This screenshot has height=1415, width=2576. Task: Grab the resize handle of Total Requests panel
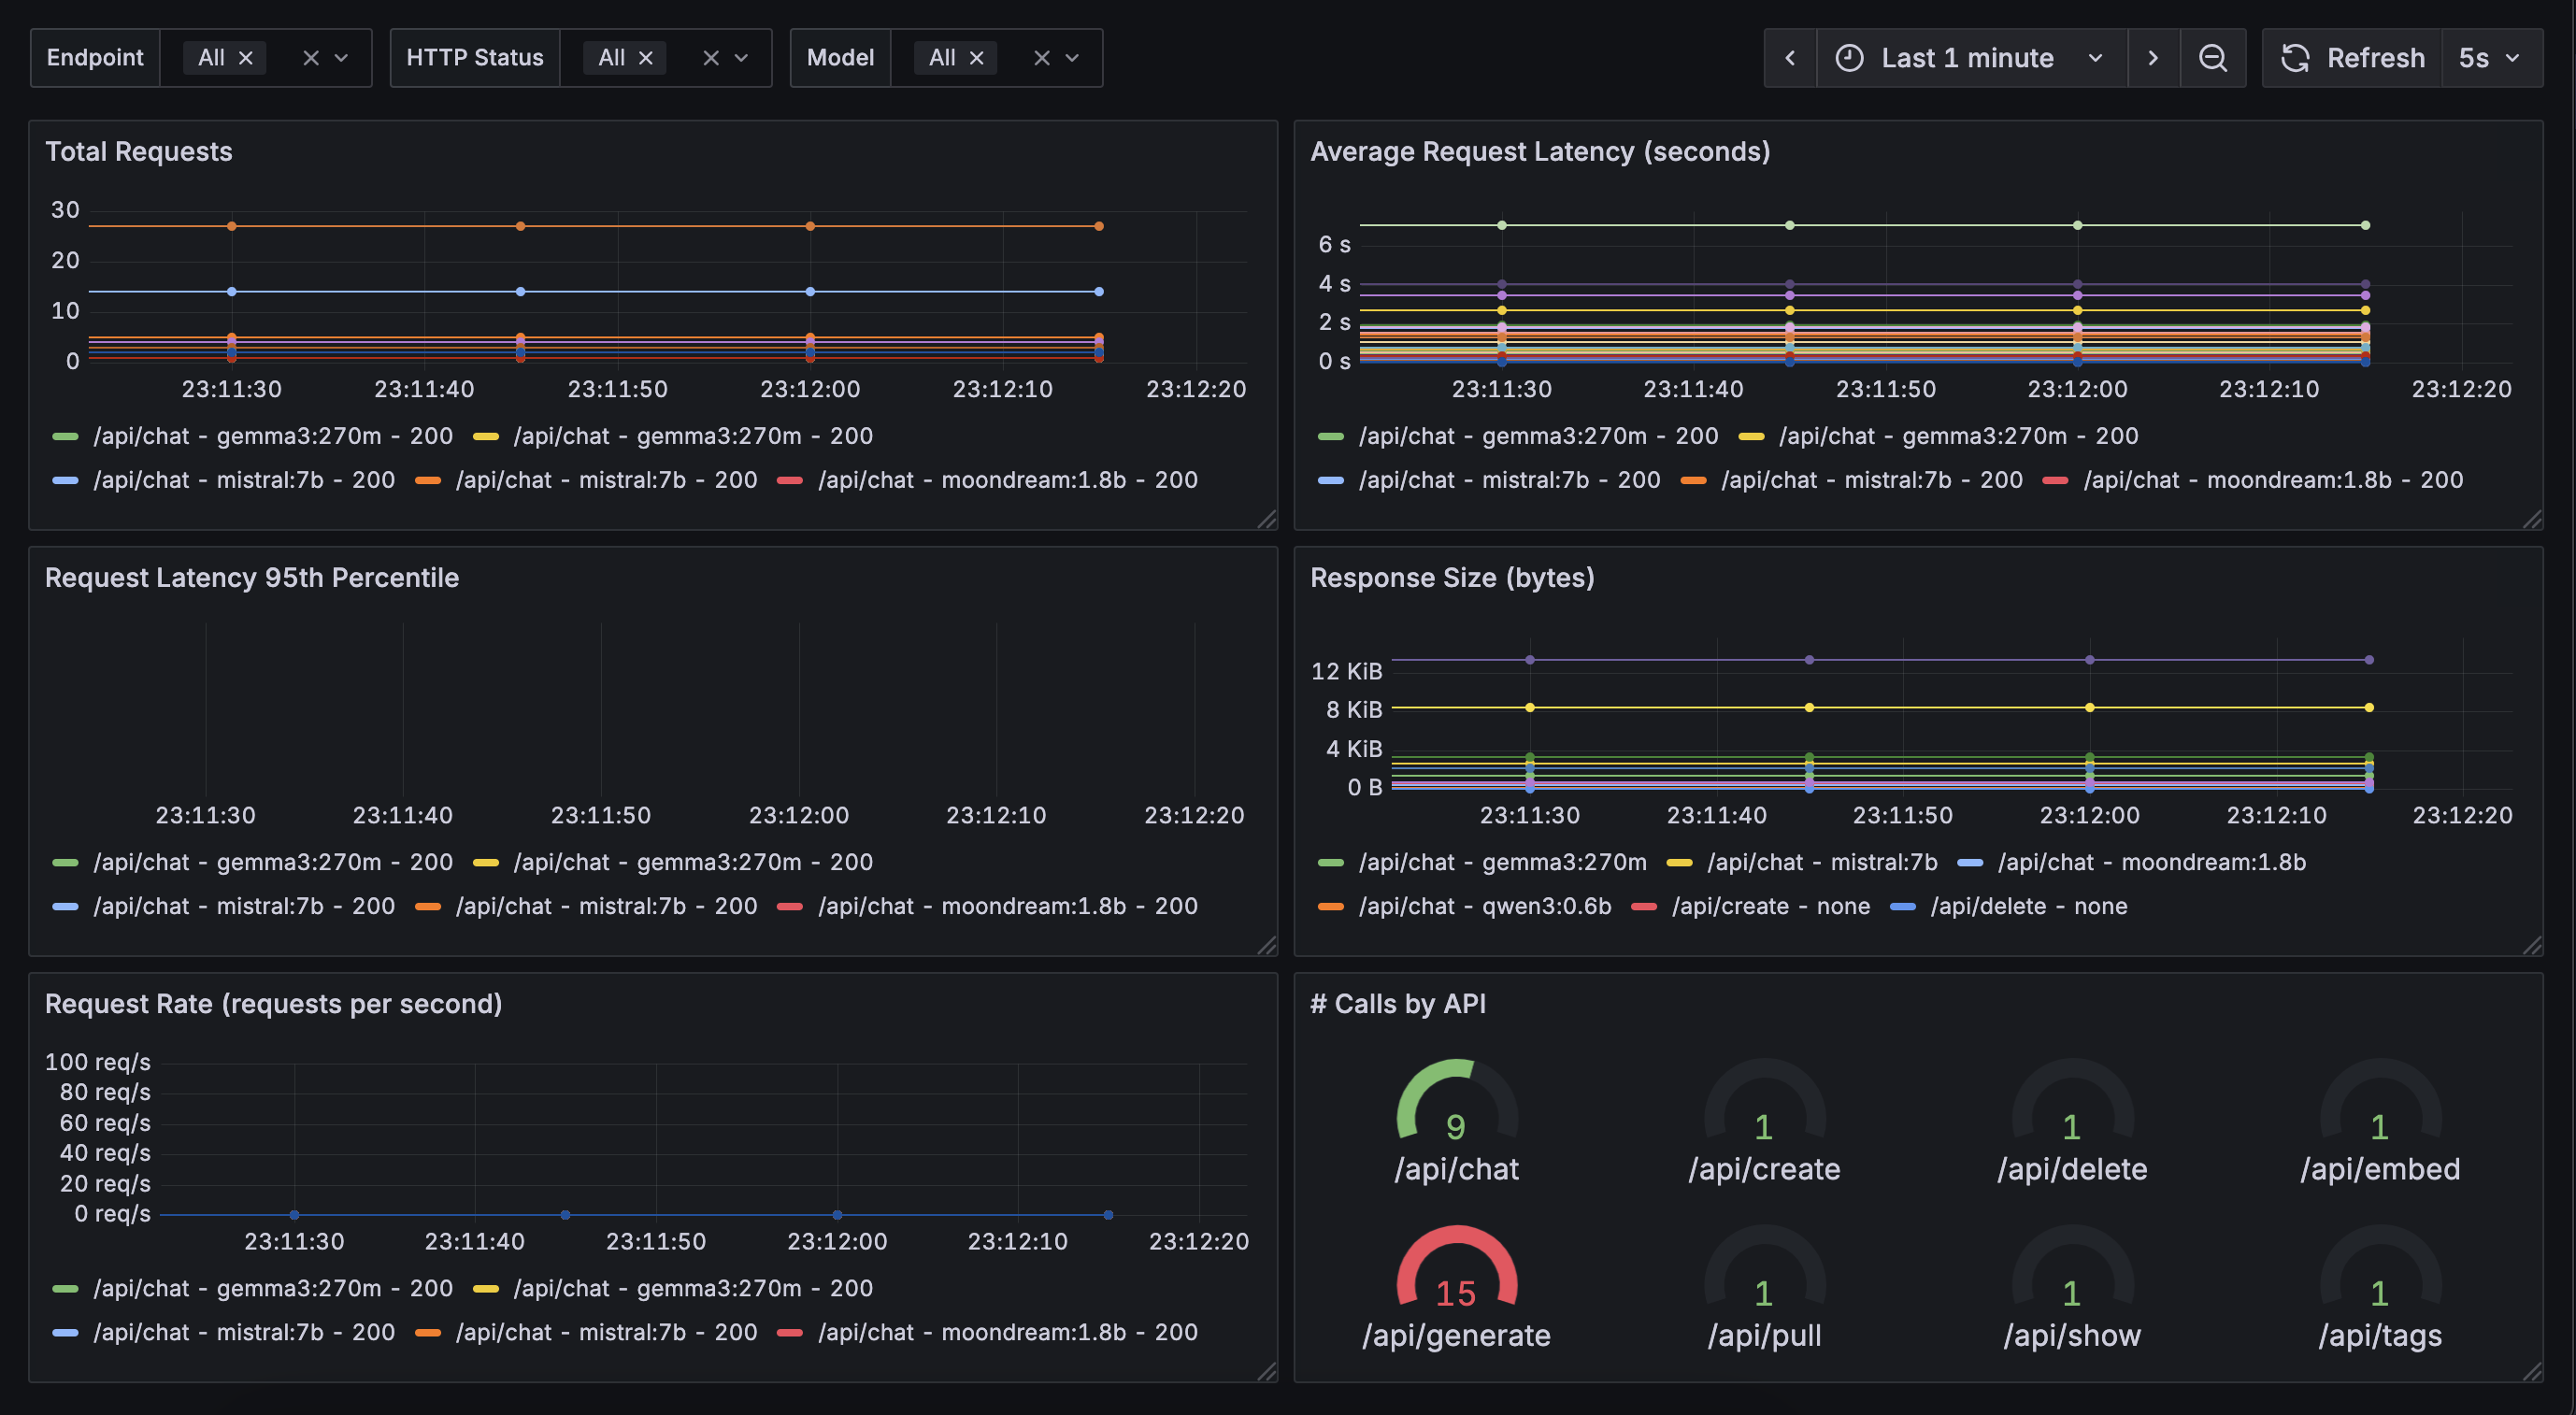tap(1266, 519)
